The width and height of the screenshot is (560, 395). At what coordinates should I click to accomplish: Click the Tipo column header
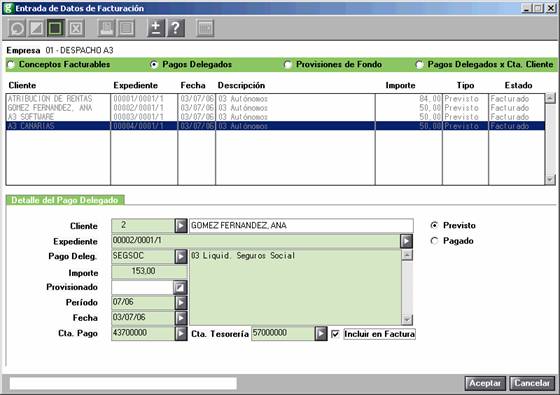pyautogui.click(x=465, y=85)
